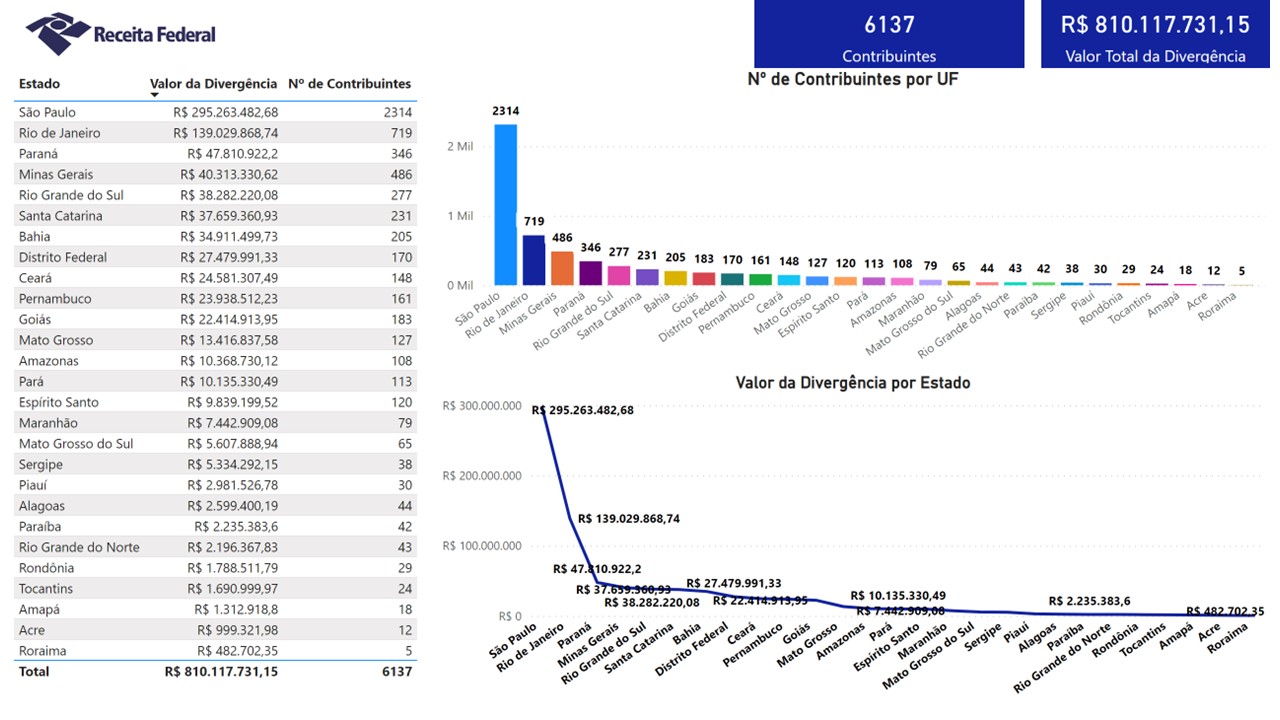Click the pink Rio Grande do Sul bar
The image size is (1280, 720).
pyautogui.click(x=619, y=275)
